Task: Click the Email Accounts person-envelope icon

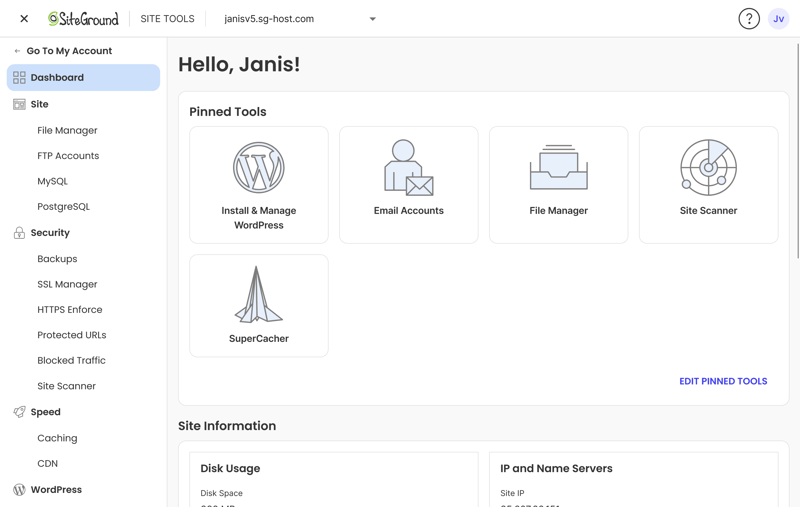Action: click(409, 167)
